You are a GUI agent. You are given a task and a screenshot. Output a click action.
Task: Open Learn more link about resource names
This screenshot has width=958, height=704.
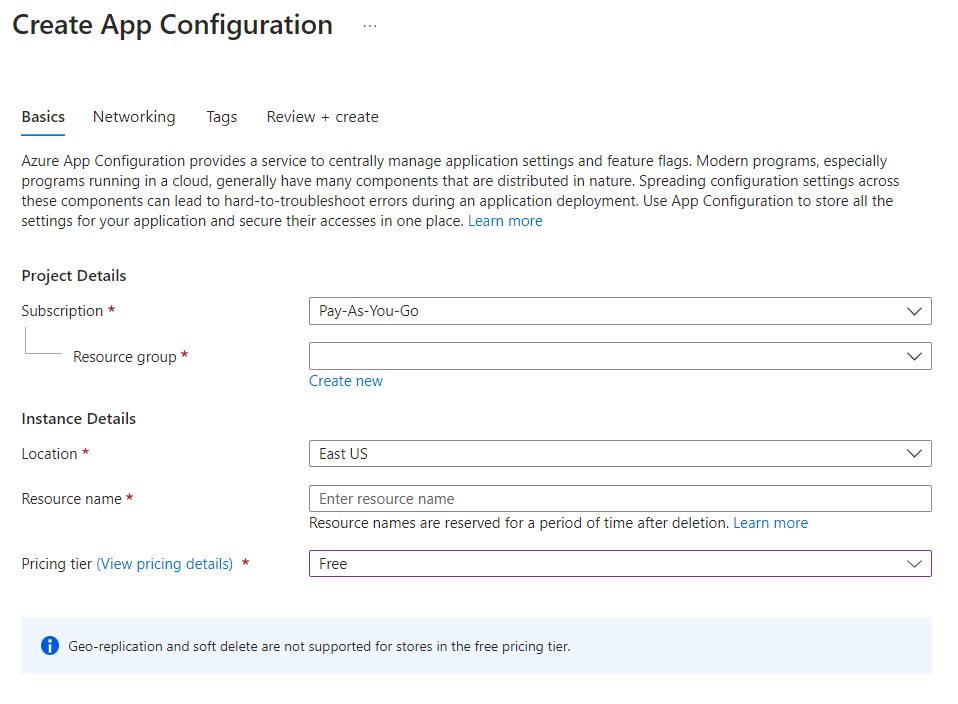tap(770, 523)
